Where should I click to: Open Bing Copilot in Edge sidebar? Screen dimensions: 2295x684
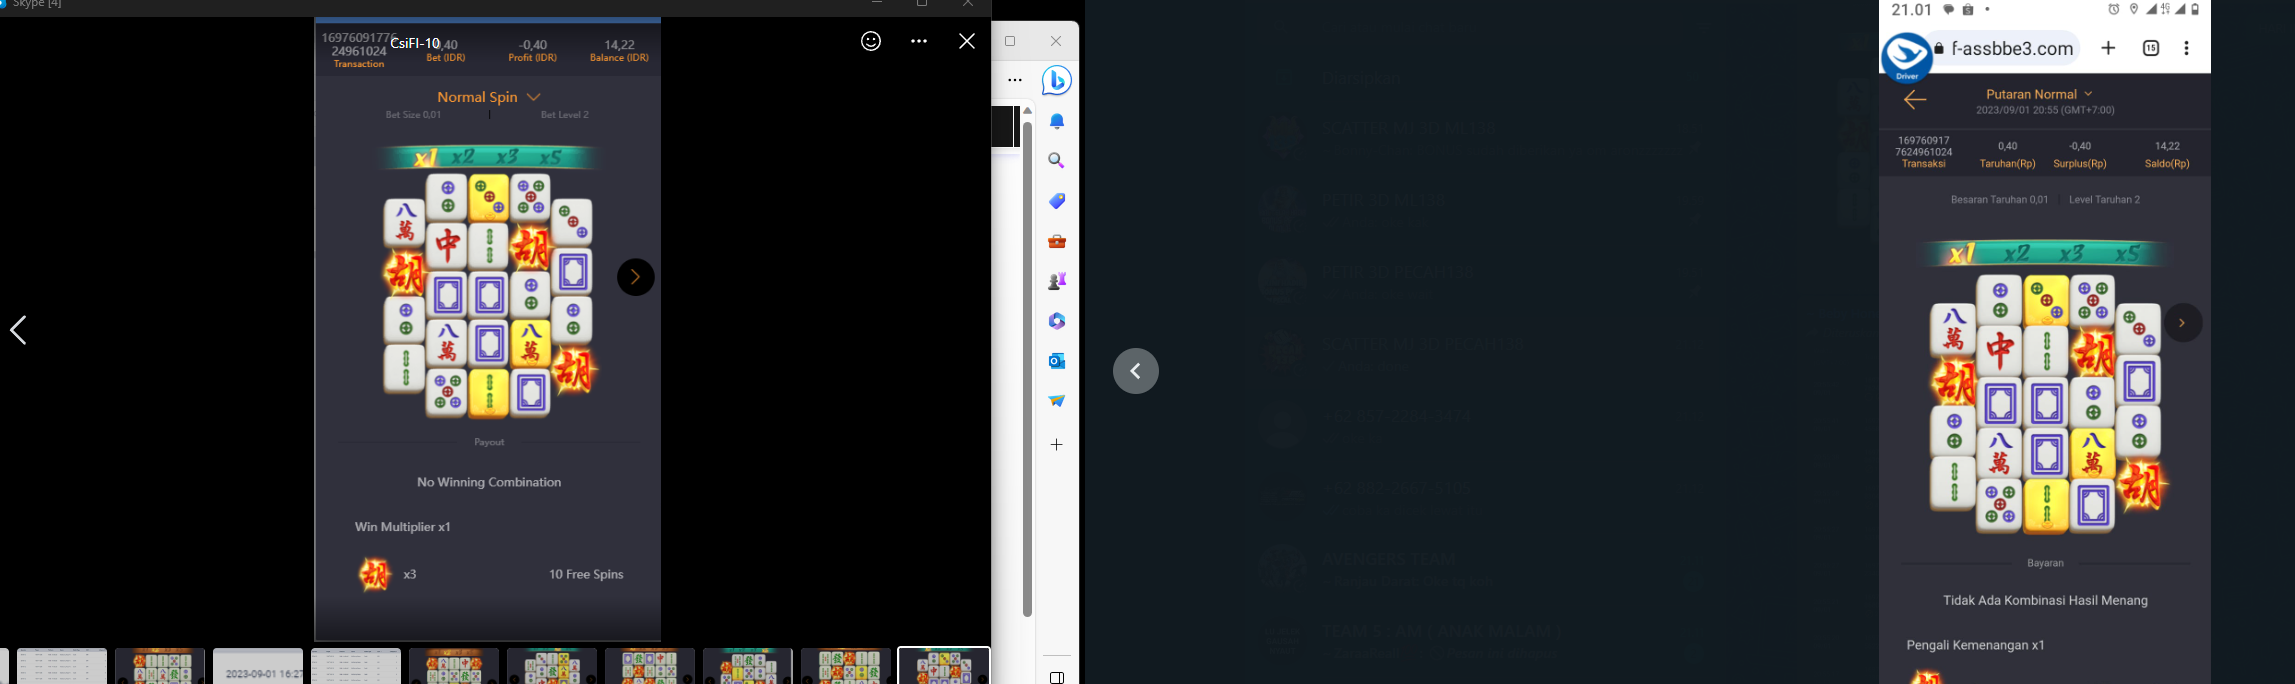(1057, 80)
